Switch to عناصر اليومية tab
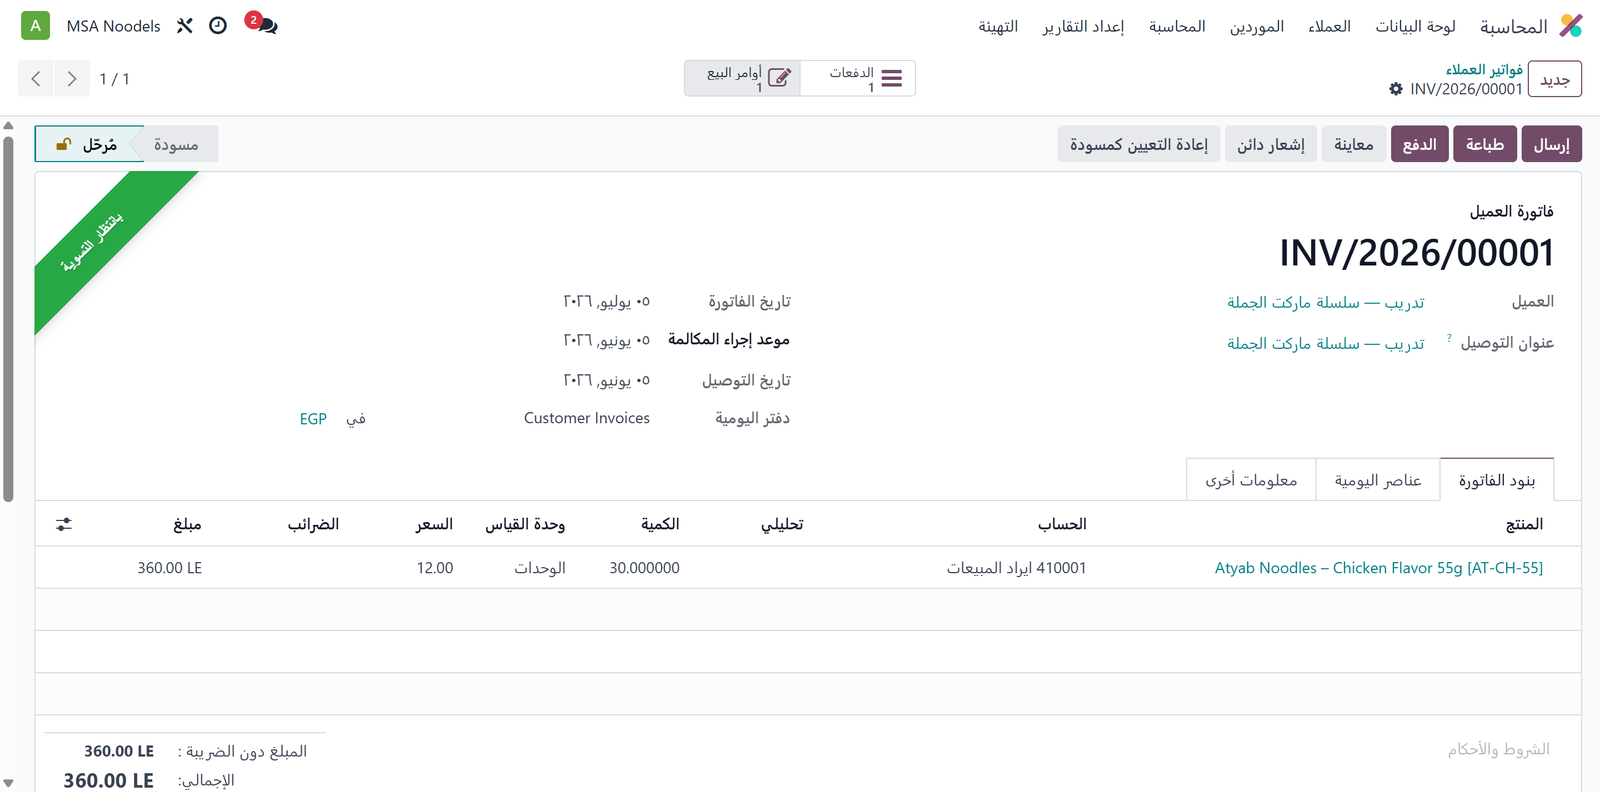 tap(1378, 480)
